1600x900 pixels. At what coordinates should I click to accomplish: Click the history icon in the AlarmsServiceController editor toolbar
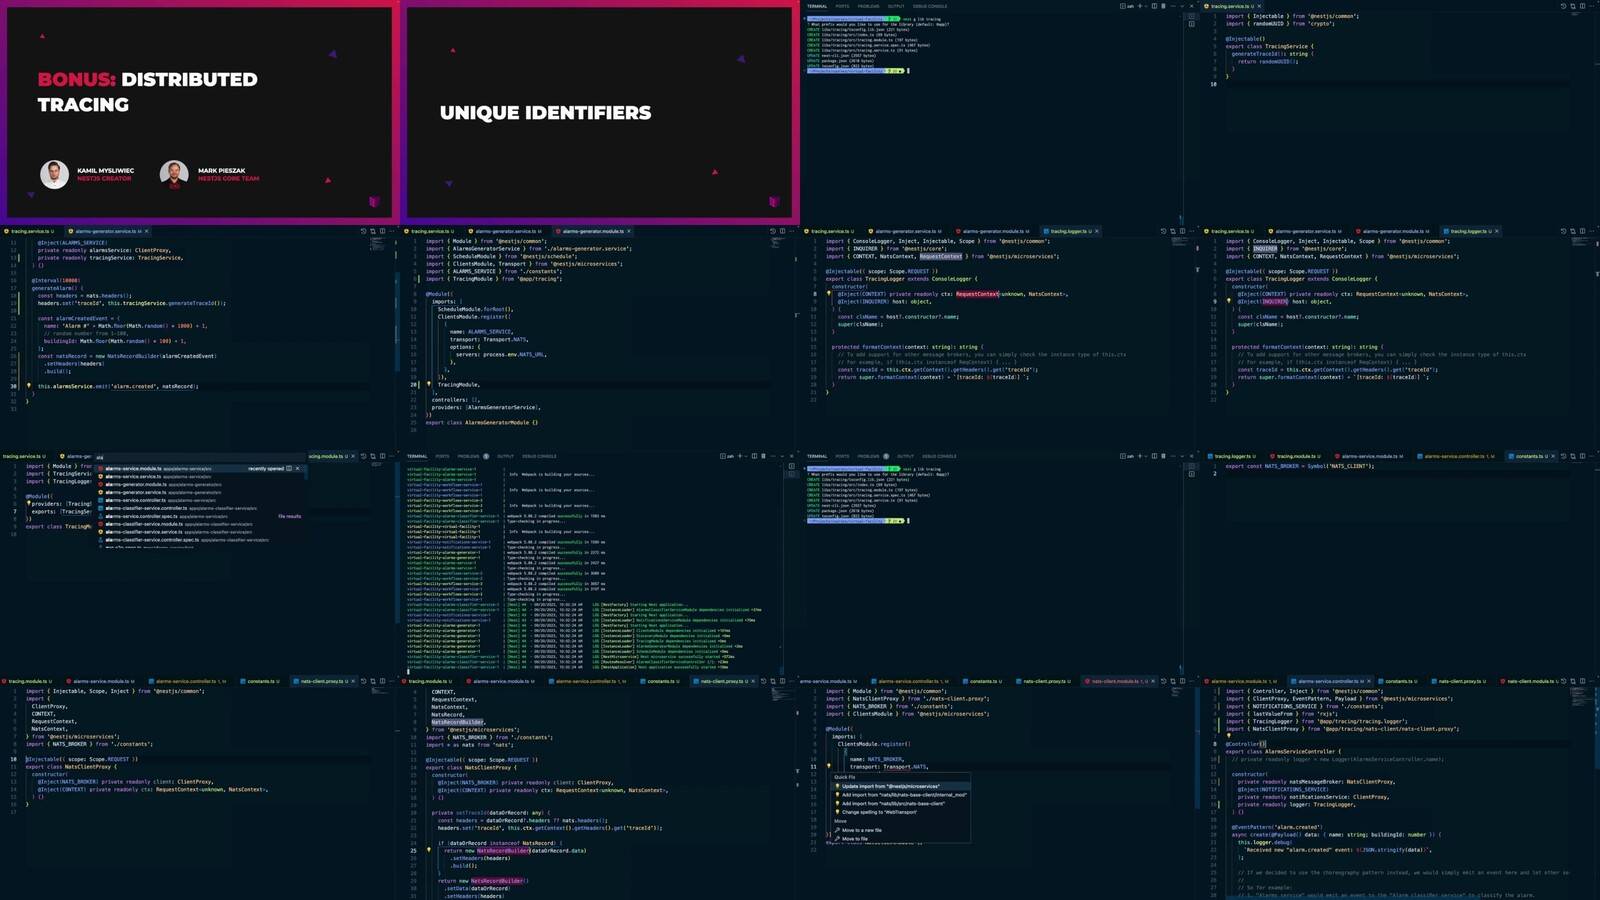(1563, 681)
